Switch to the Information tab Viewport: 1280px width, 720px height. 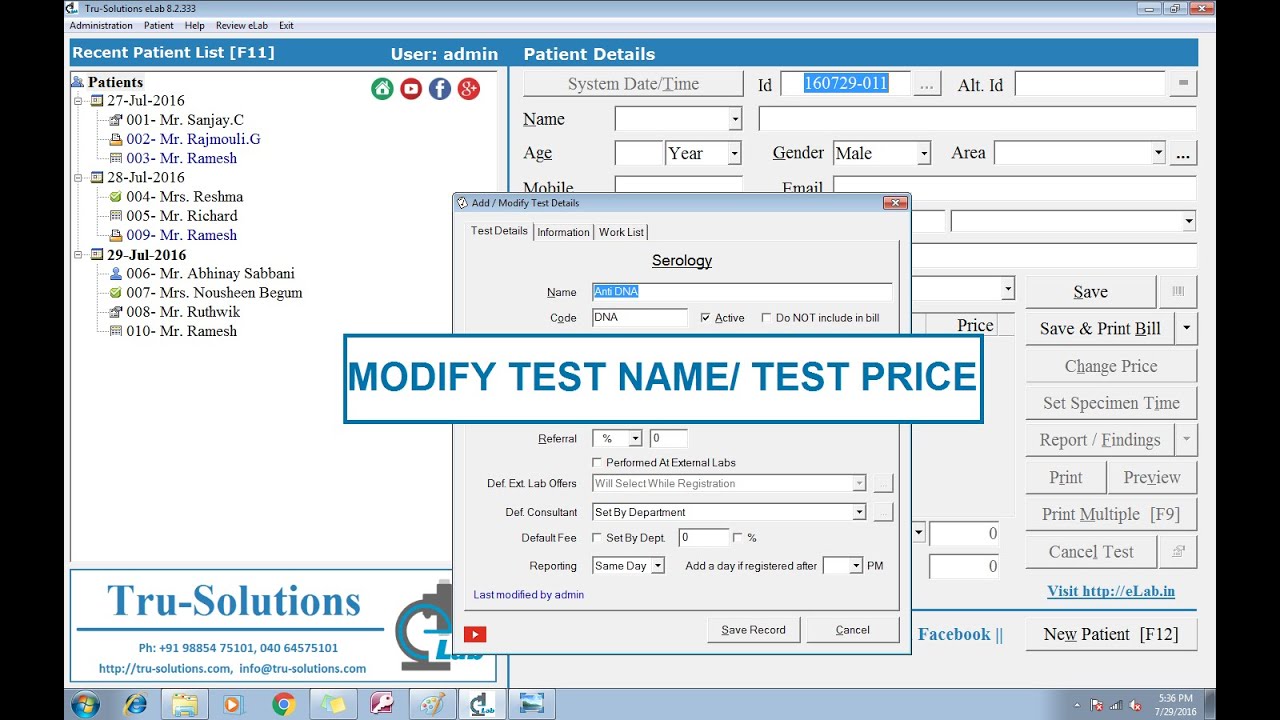pyautogui.click(x=563, y=232)
